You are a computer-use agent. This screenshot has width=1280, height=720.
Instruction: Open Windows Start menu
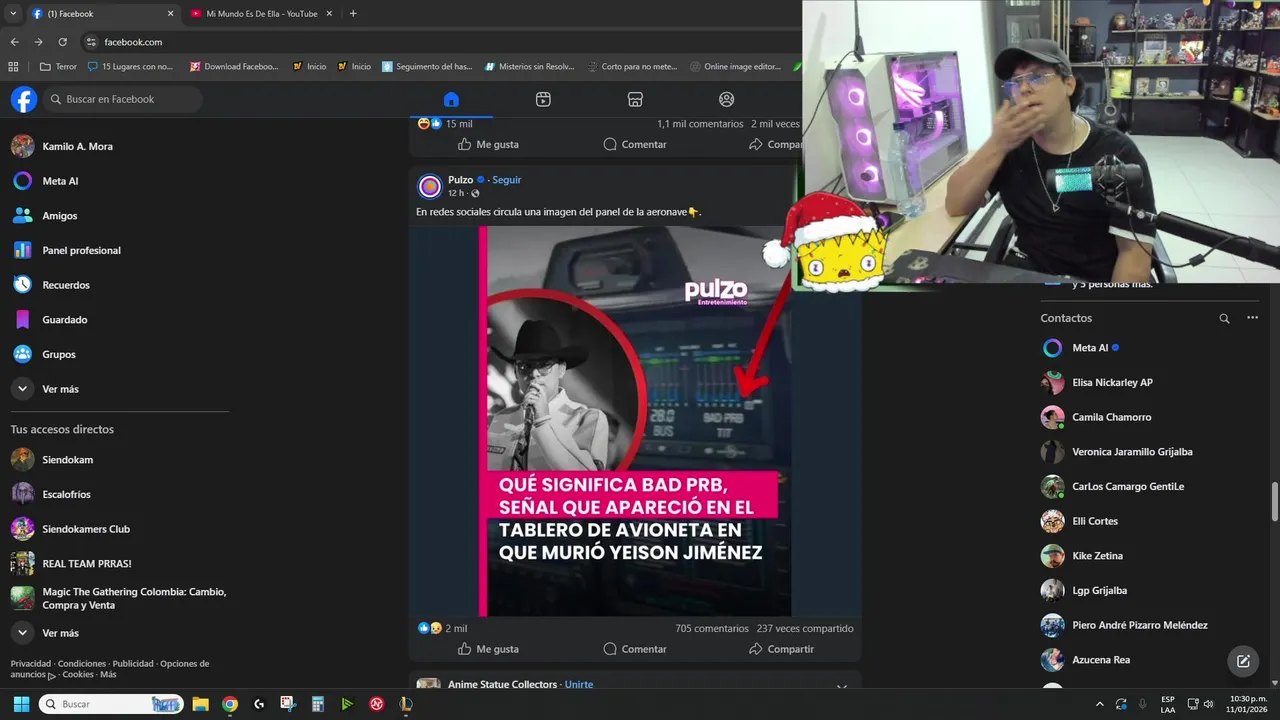click(x=21, y=704)
